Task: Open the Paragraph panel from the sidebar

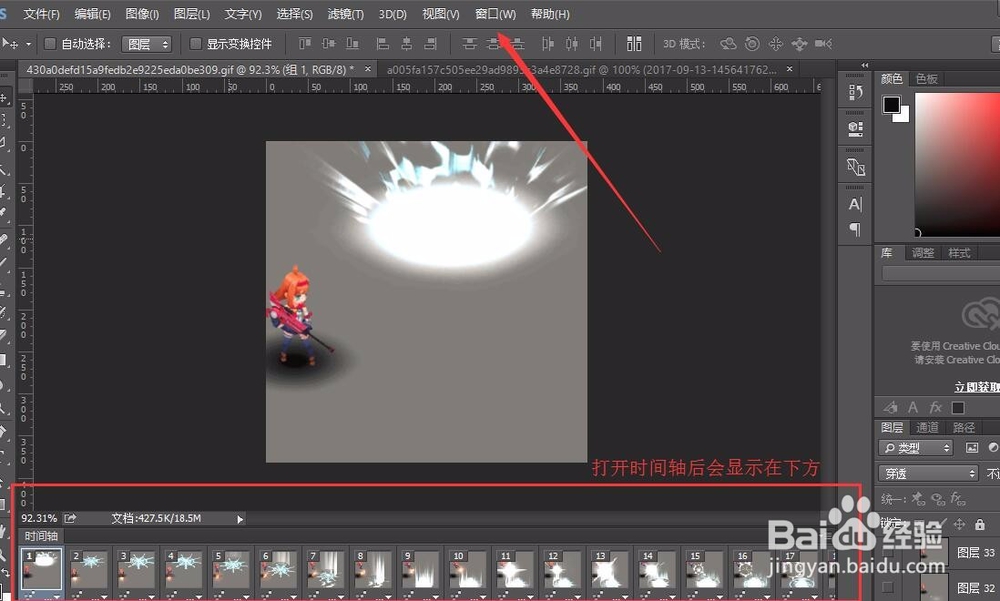Action: (x=857, y=226)
